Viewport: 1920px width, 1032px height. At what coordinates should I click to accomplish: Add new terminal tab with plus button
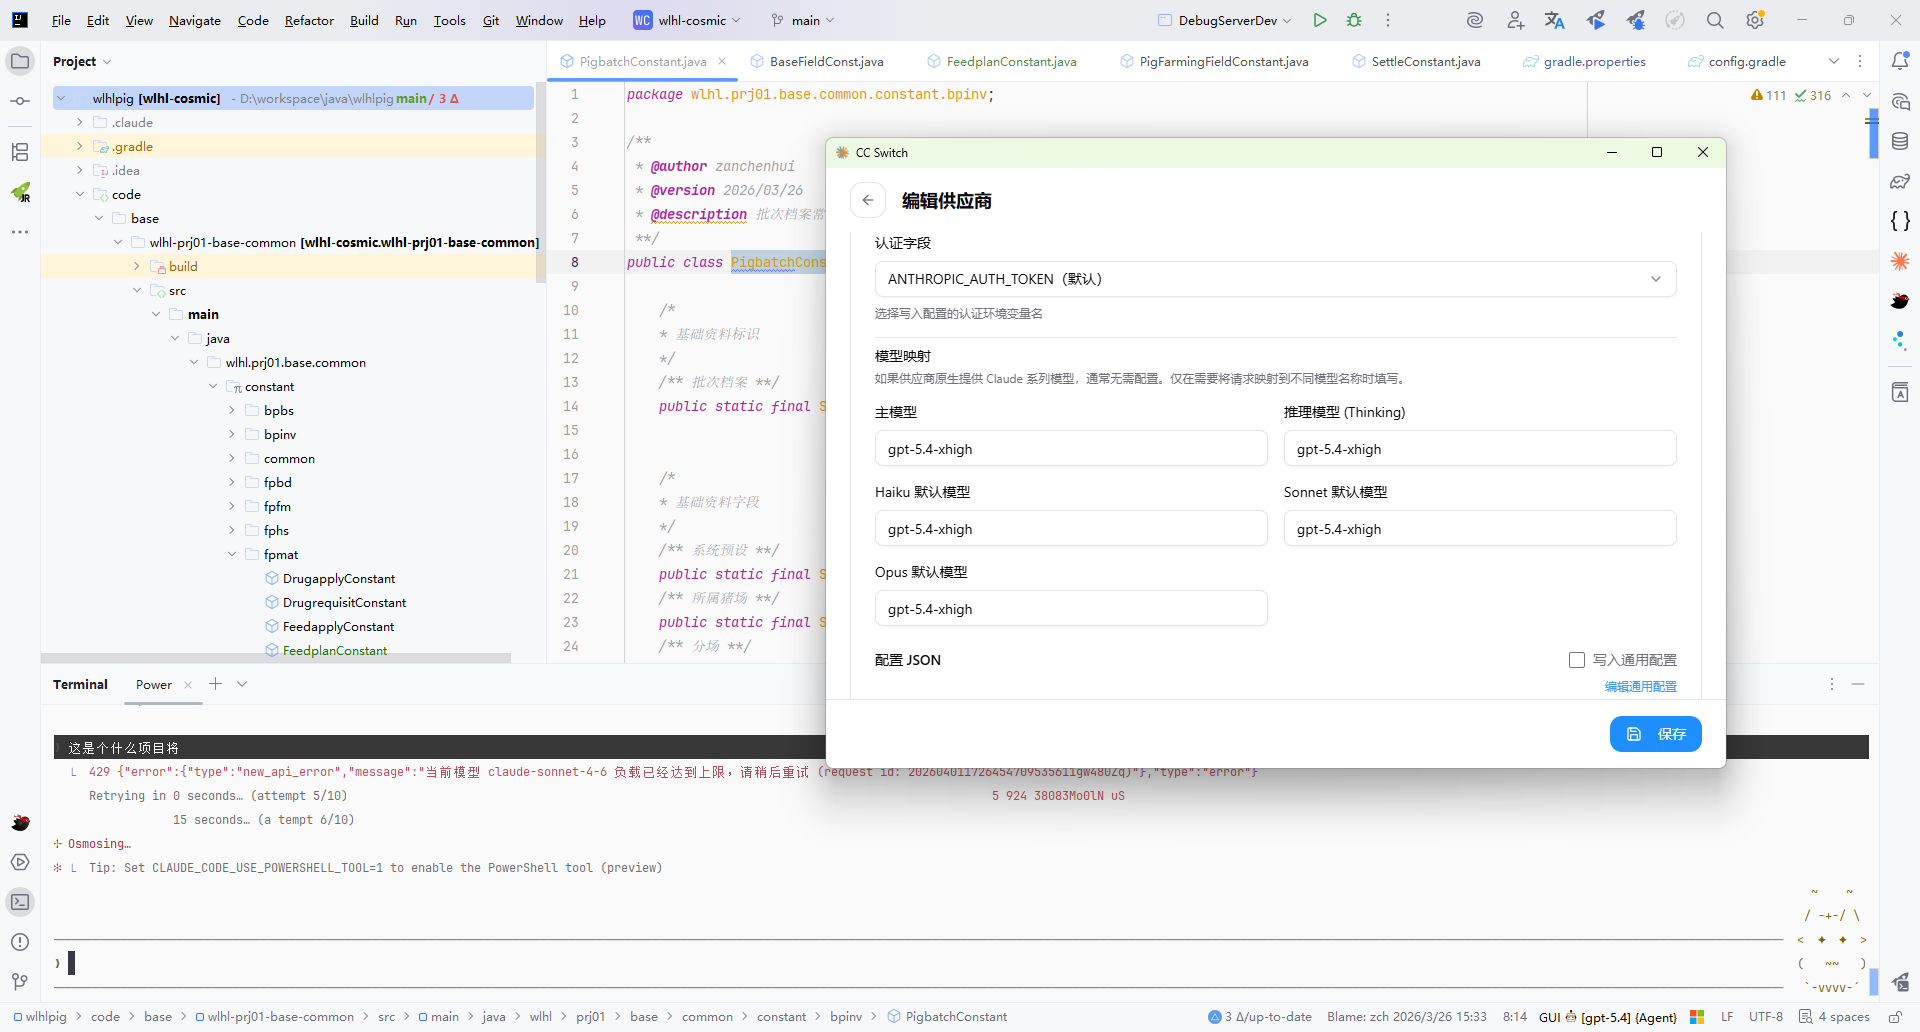point(215,684)
